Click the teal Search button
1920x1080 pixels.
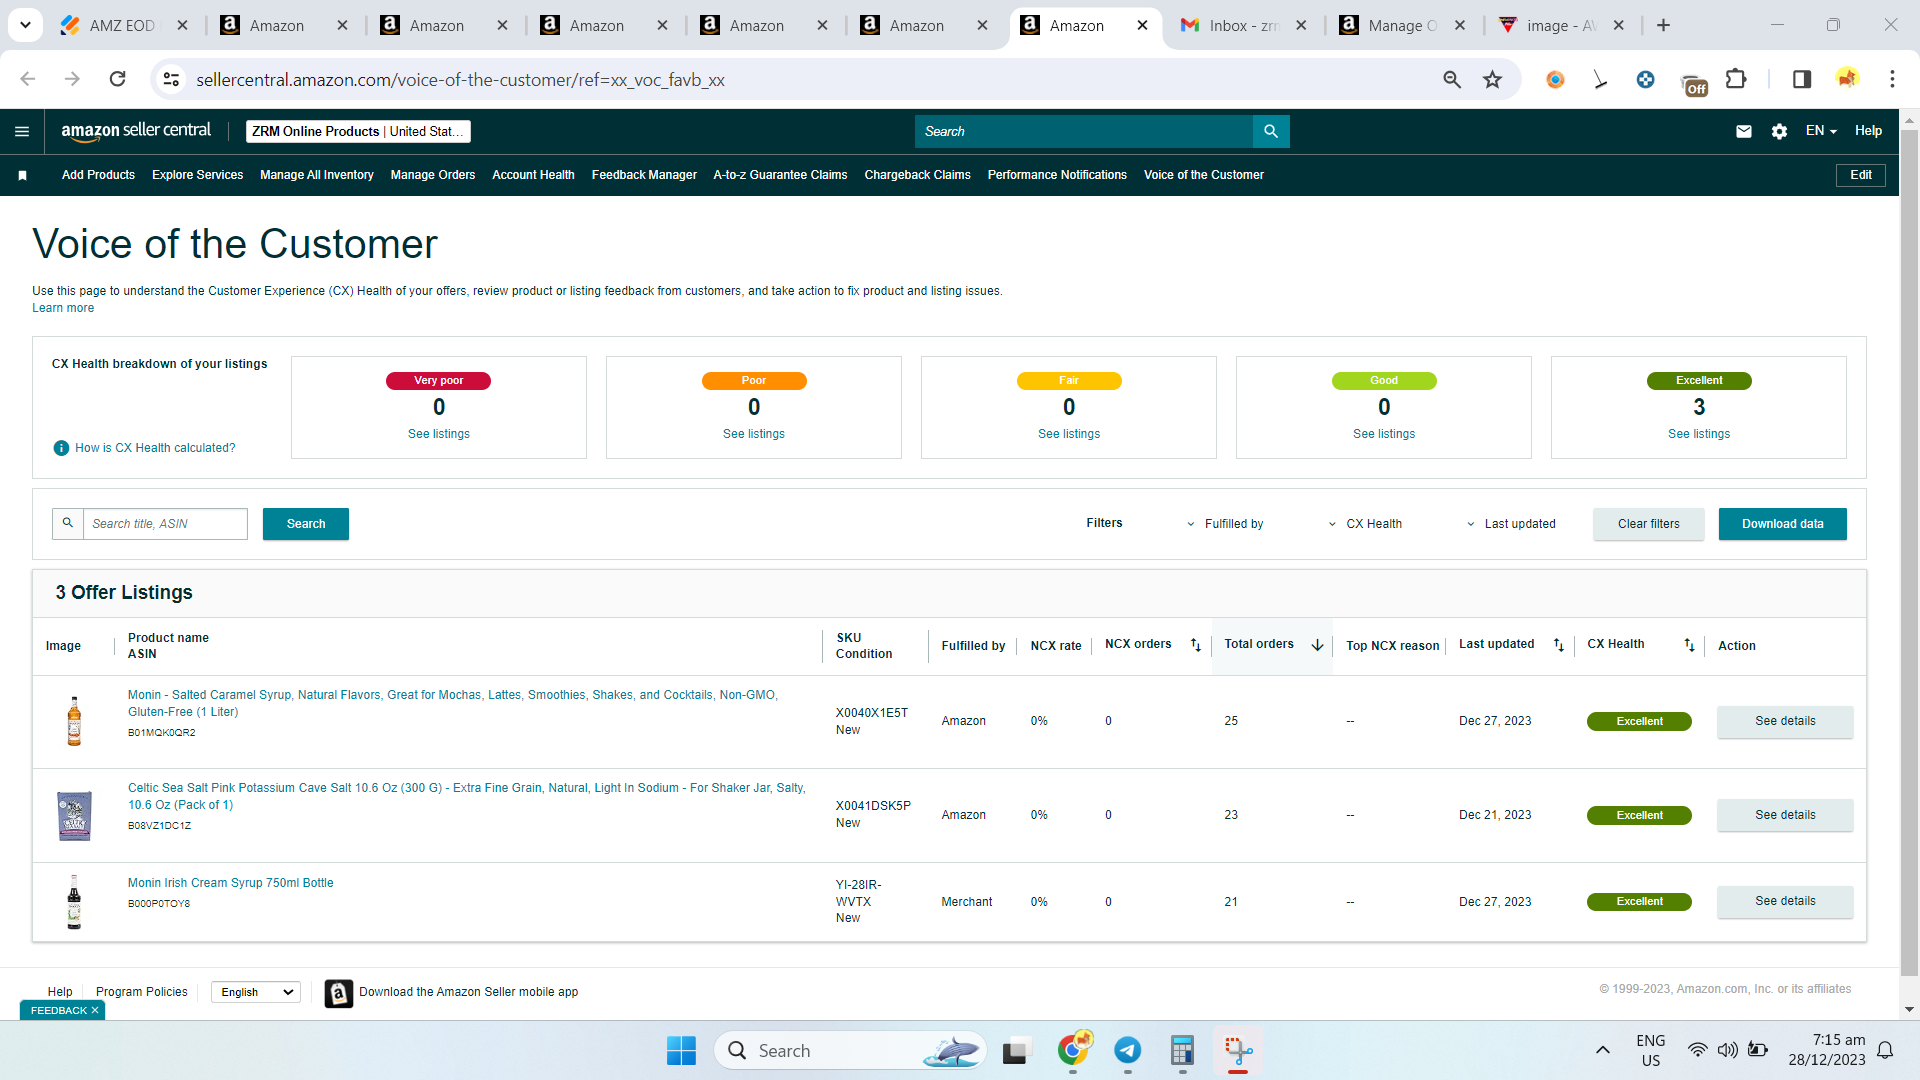[x=306, y=524]
